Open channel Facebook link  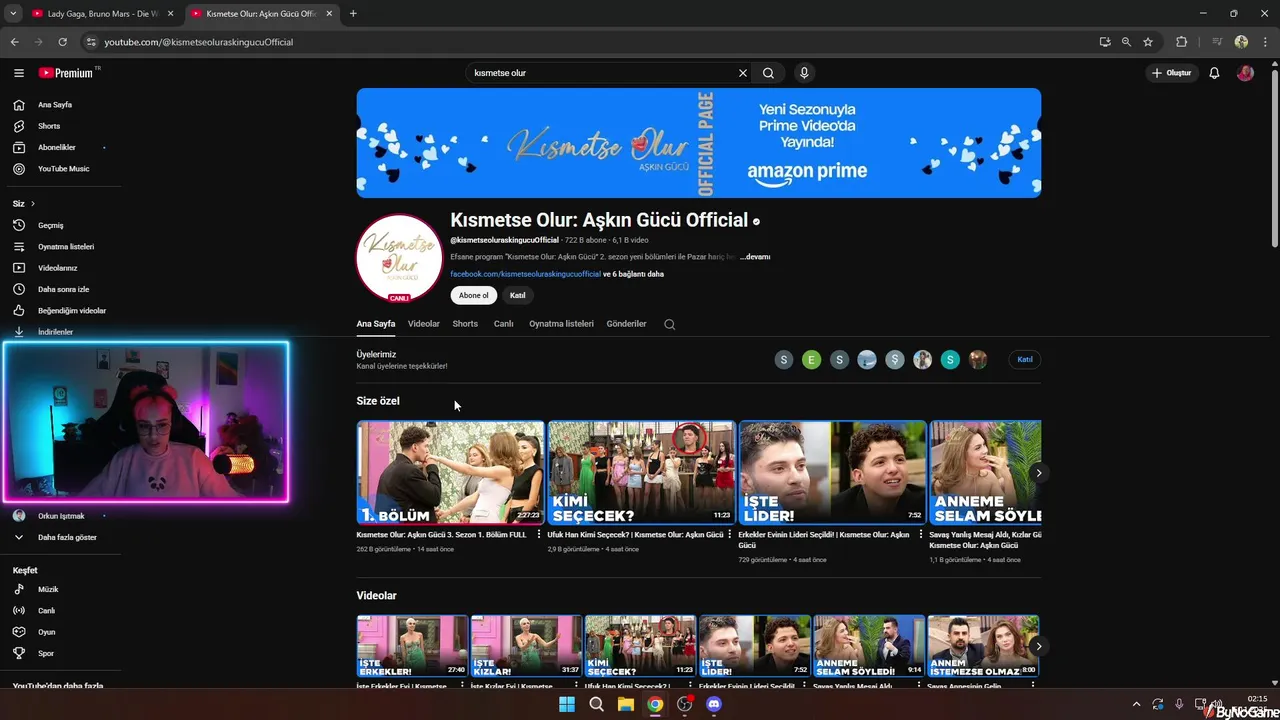(x=525, y=274)
